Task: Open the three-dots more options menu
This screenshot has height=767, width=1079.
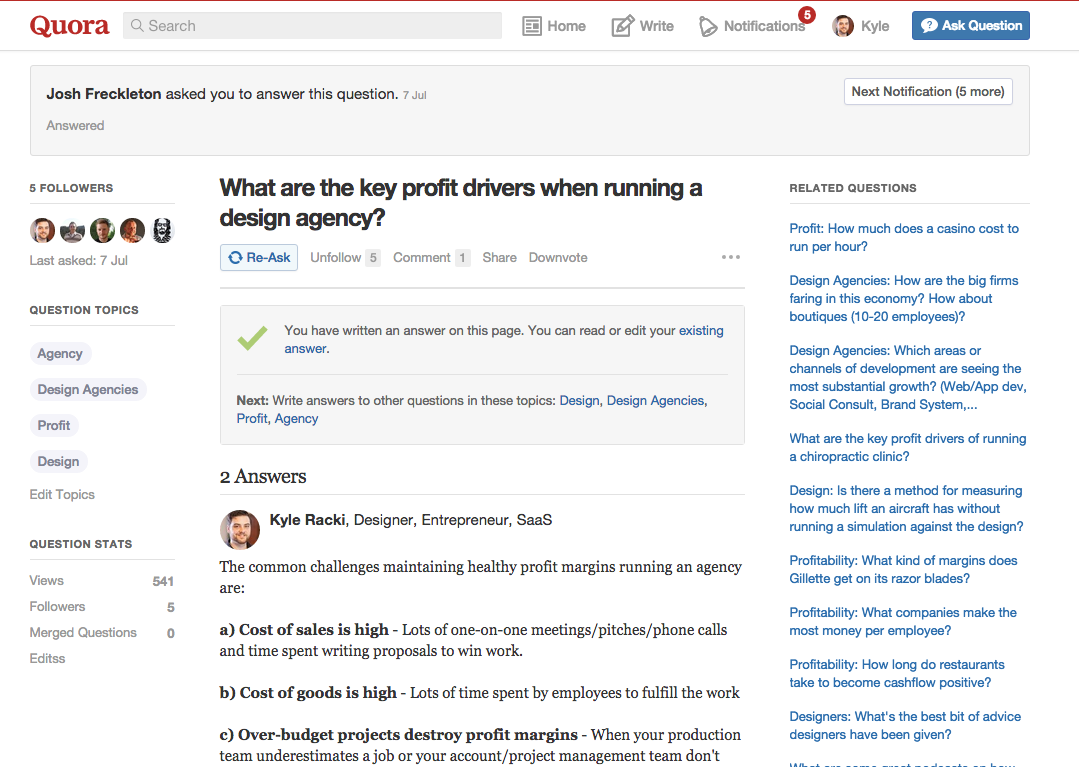Action: pyautogui.click(x=731, y=257)
